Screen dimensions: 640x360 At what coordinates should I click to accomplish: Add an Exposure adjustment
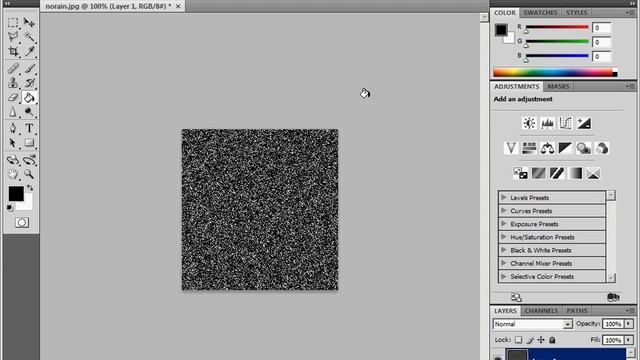[x=584, y=123]
